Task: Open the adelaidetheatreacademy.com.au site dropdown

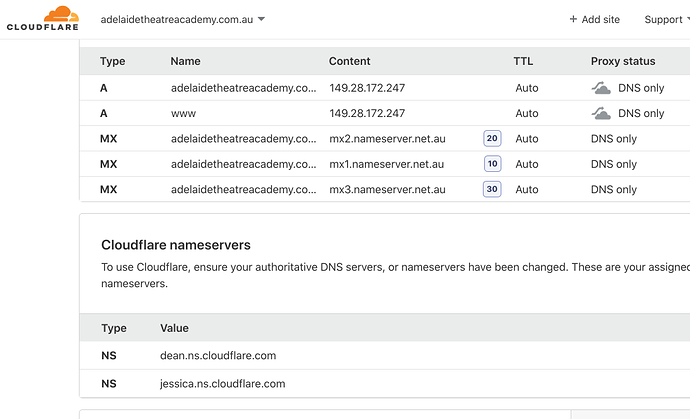Action: point(183,19)
